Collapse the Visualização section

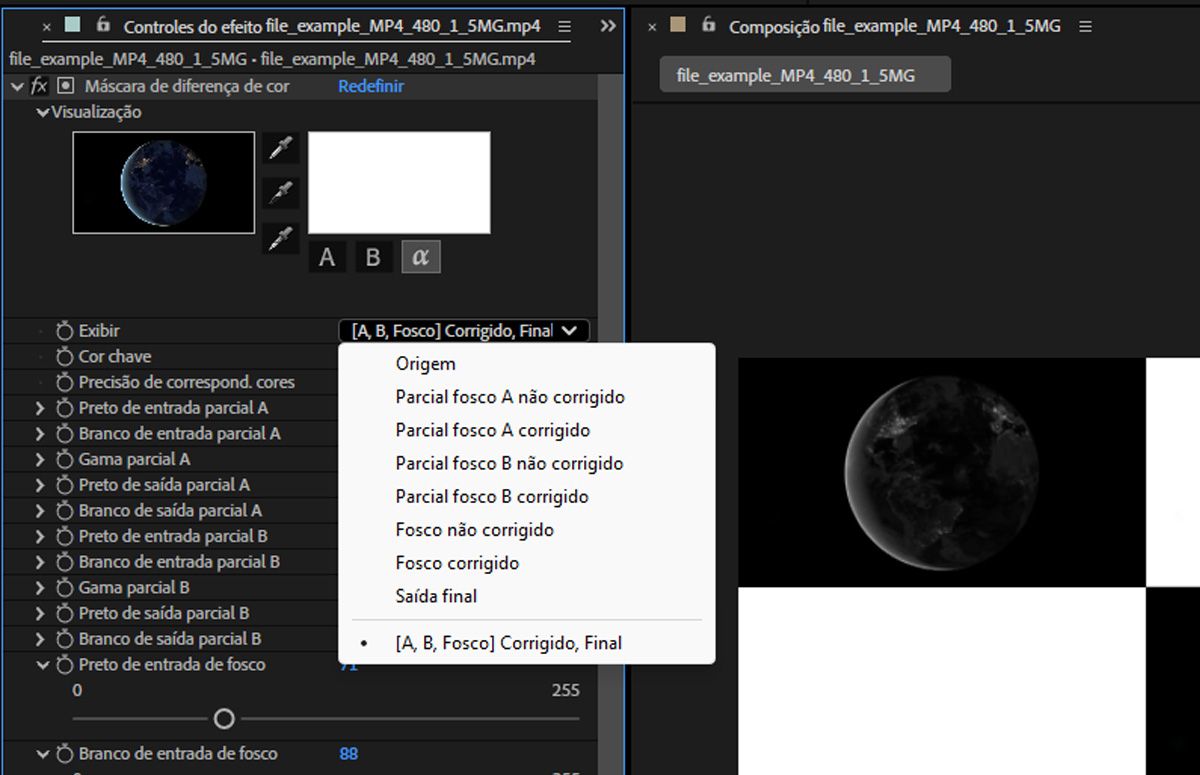(x=42, y=112)
